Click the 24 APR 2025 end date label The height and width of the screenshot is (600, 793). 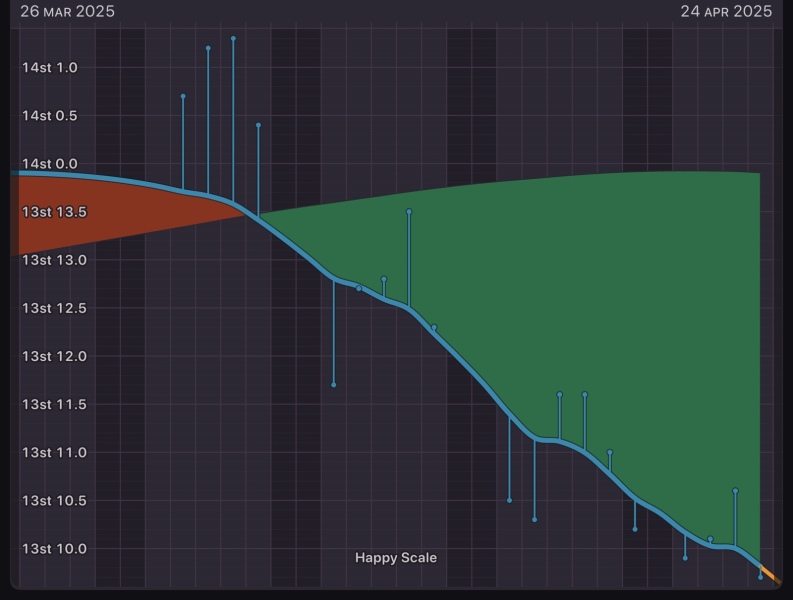(726, 12)
